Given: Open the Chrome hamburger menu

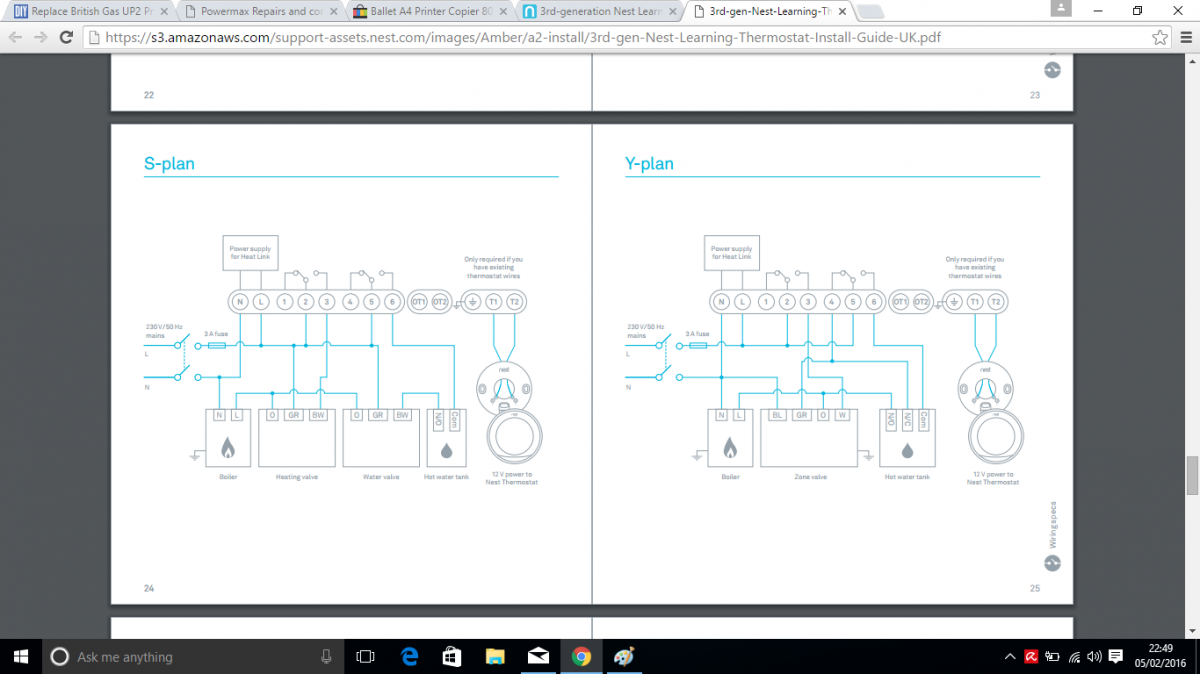Looking at the screenshot, I should tap(1184, 38).
